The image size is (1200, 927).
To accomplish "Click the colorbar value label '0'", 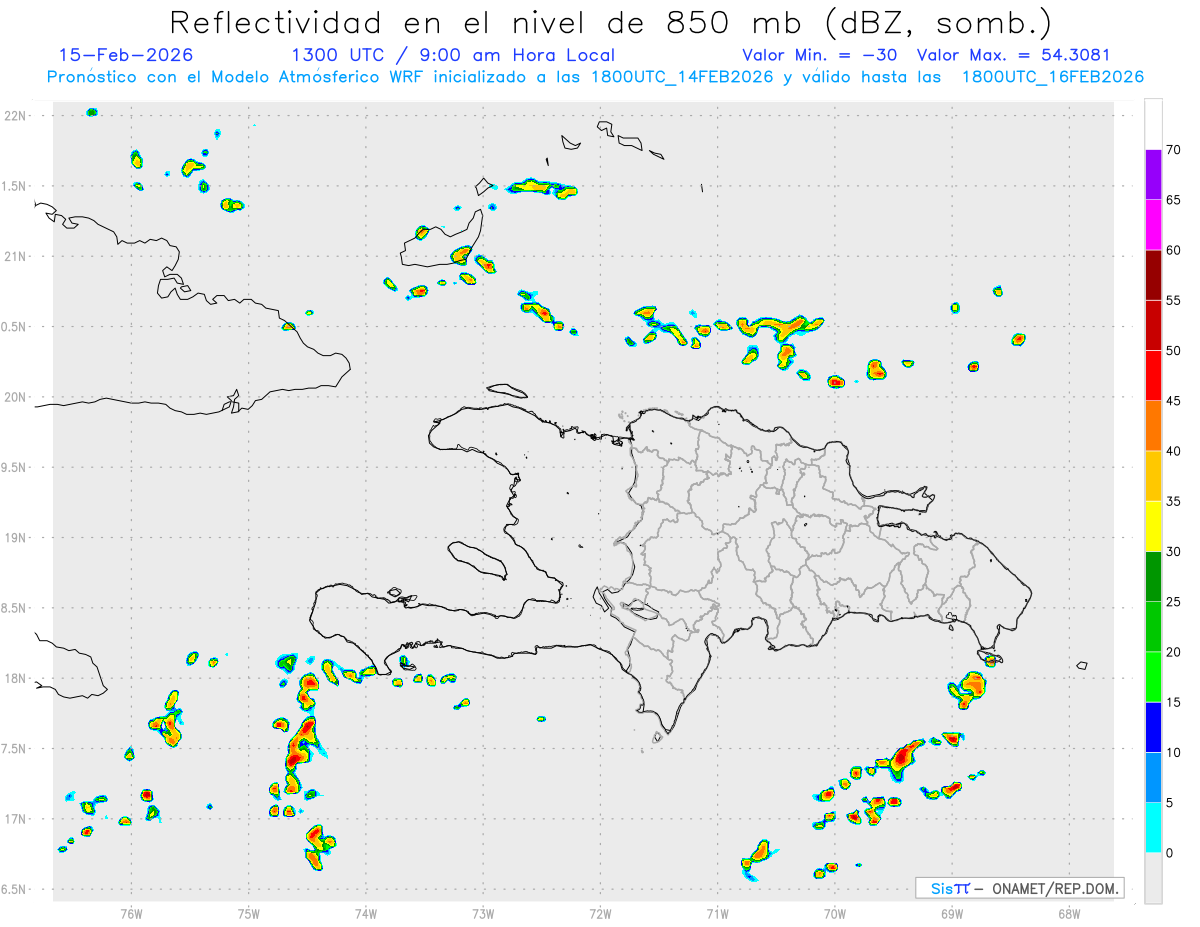I will 1170,853.
